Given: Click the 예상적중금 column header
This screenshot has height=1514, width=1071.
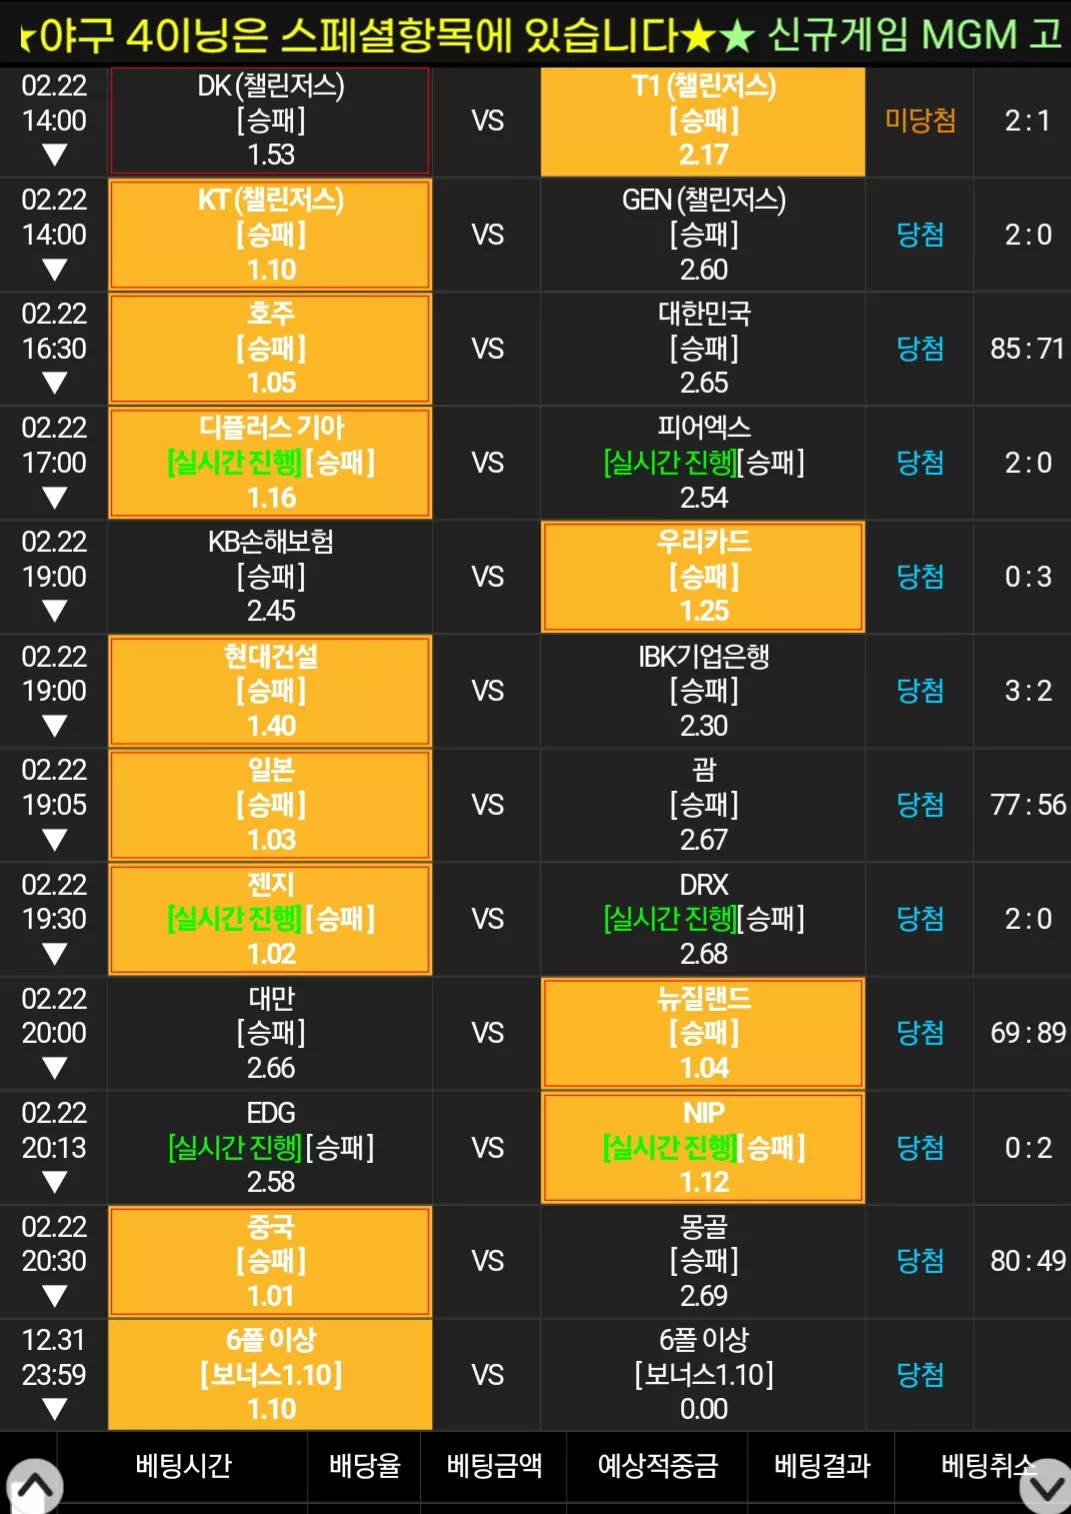Looking at the screenshot, I should pyautogui.click(x=657, y=1466).
